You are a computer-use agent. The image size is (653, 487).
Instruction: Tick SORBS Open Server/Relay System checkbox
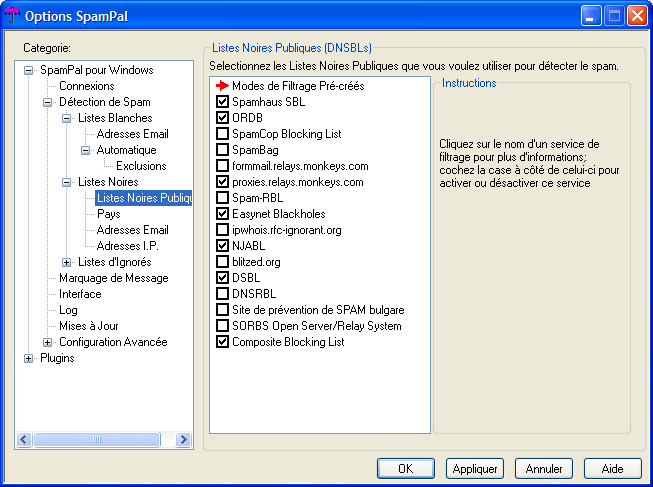click(222, 325)
